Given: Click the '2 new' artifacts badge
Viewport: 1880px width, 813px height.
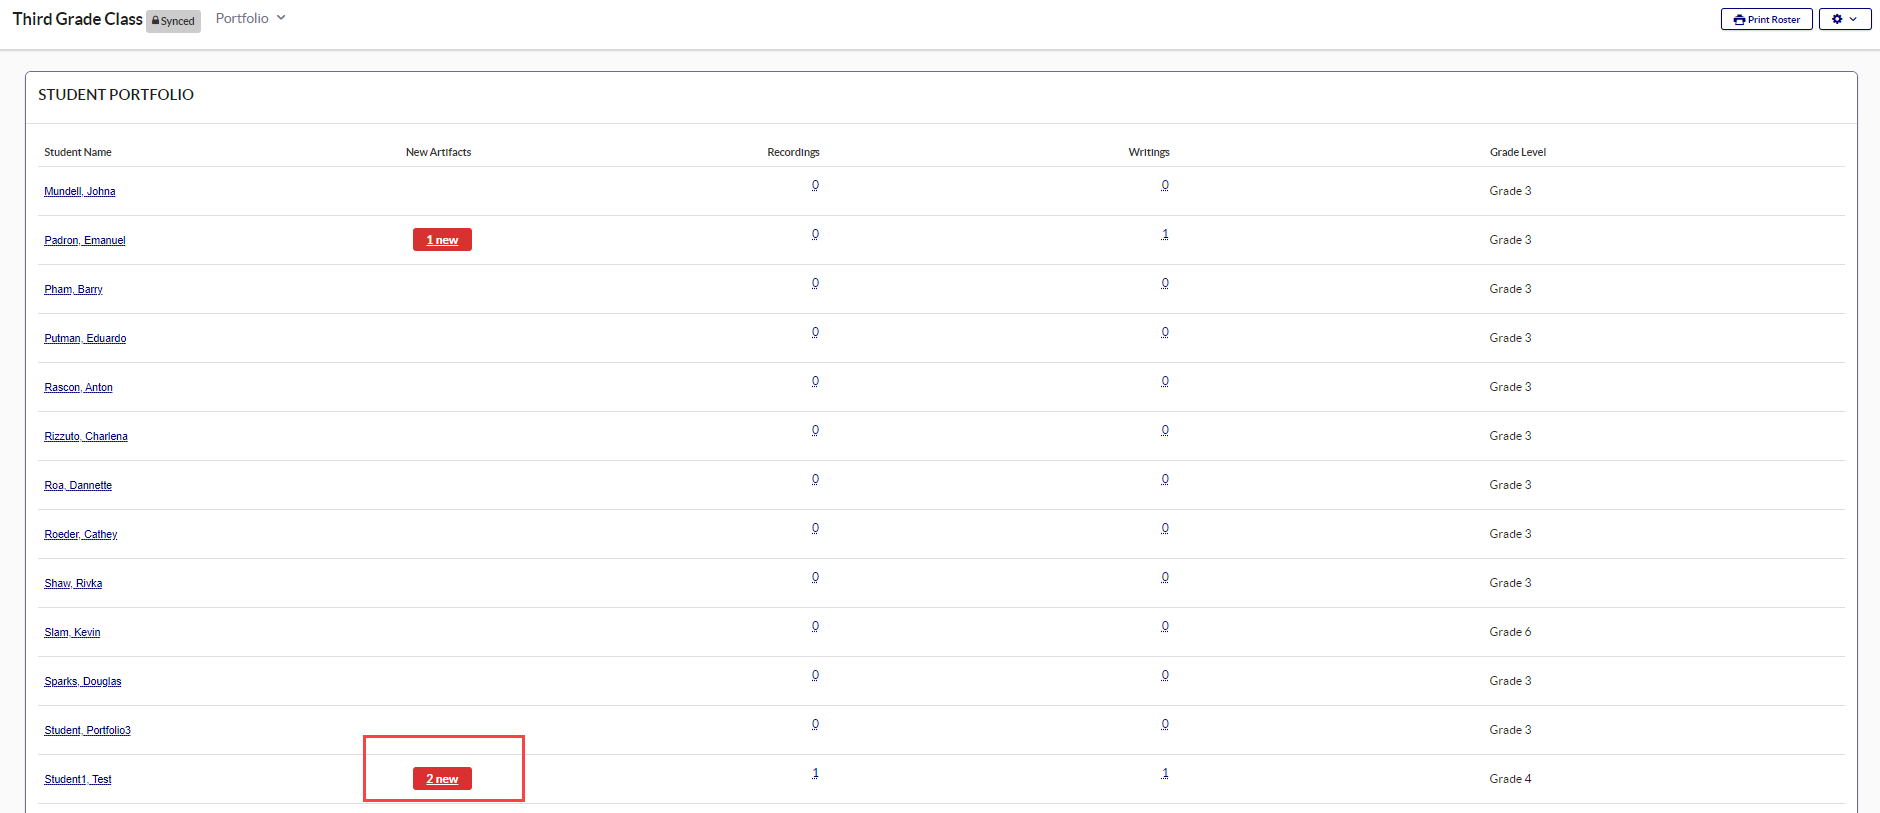Looking at the screenshot, I should coord(442,779).
